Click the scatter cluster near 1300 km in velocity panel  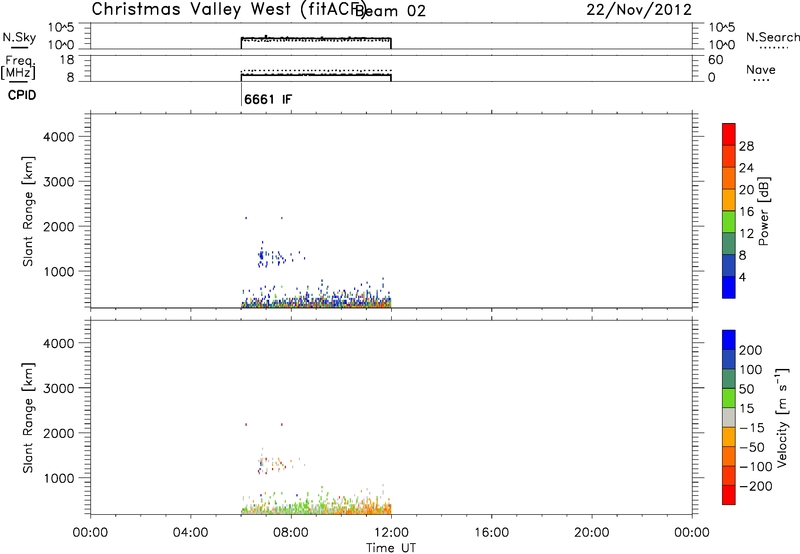coord(271,463)
